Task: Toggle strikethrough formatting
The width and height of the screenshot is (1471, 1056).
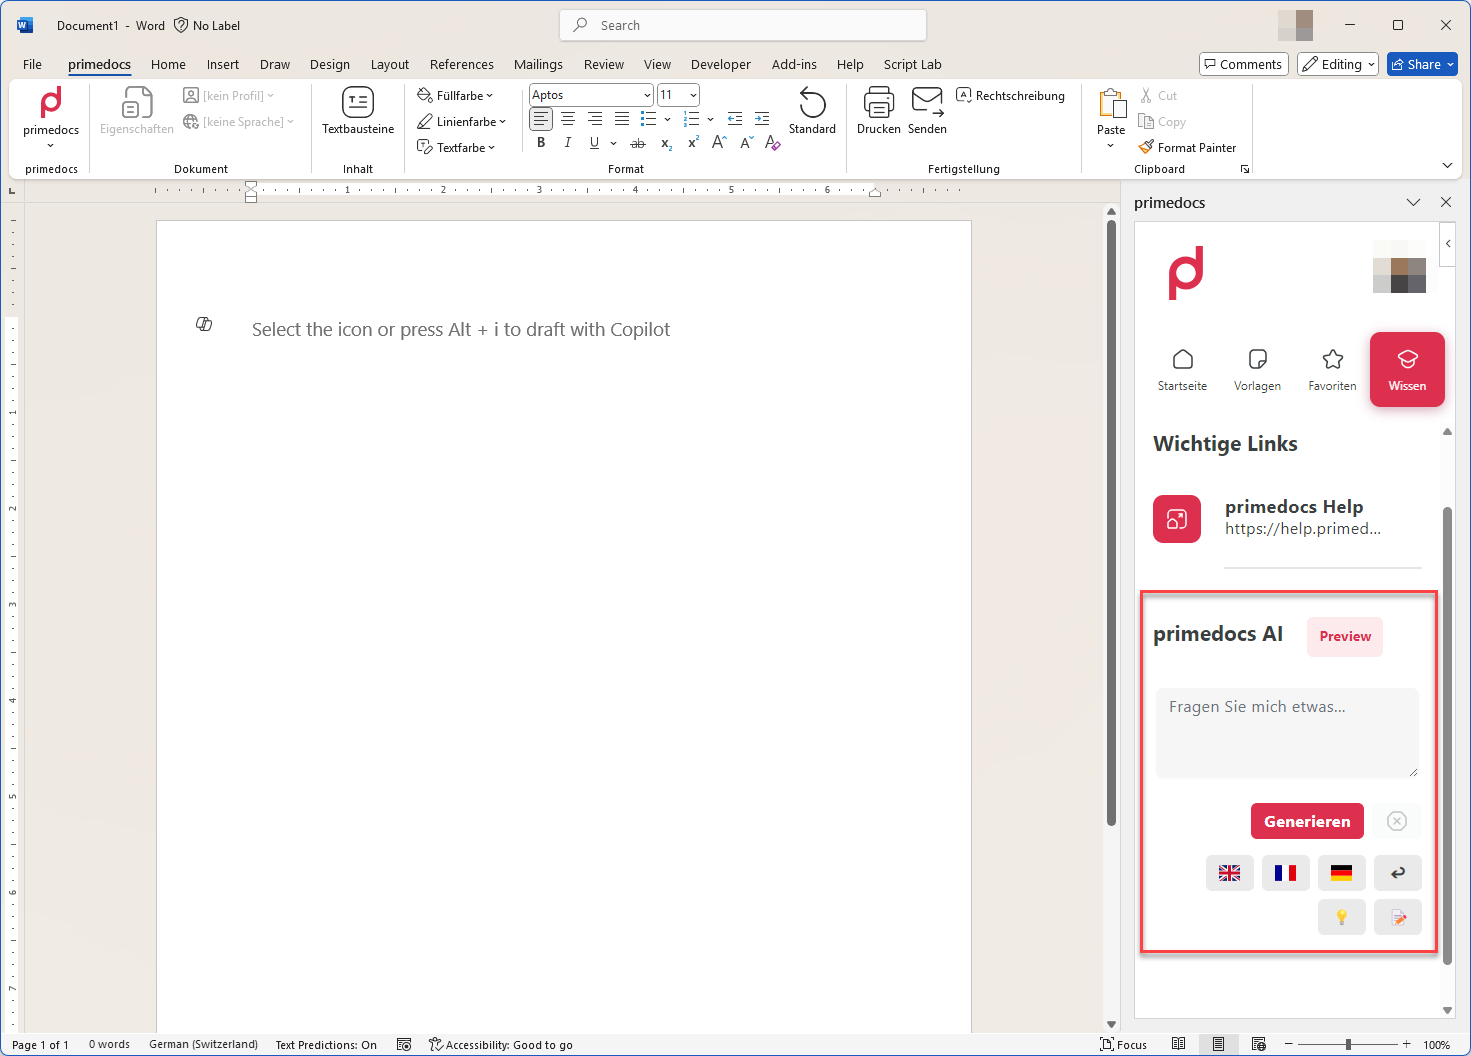Action: coord(637,144)
